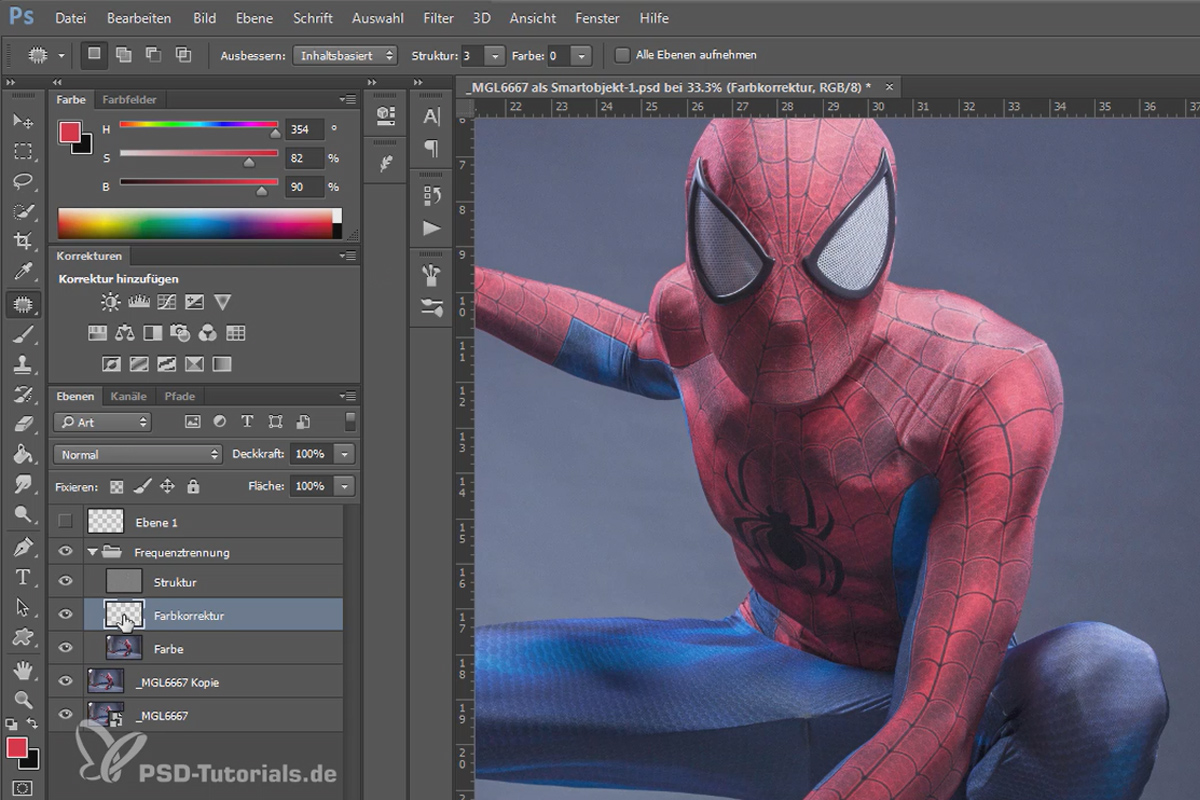Select the Type tool
1200x800 pixels.
click(x=22, y=577)
